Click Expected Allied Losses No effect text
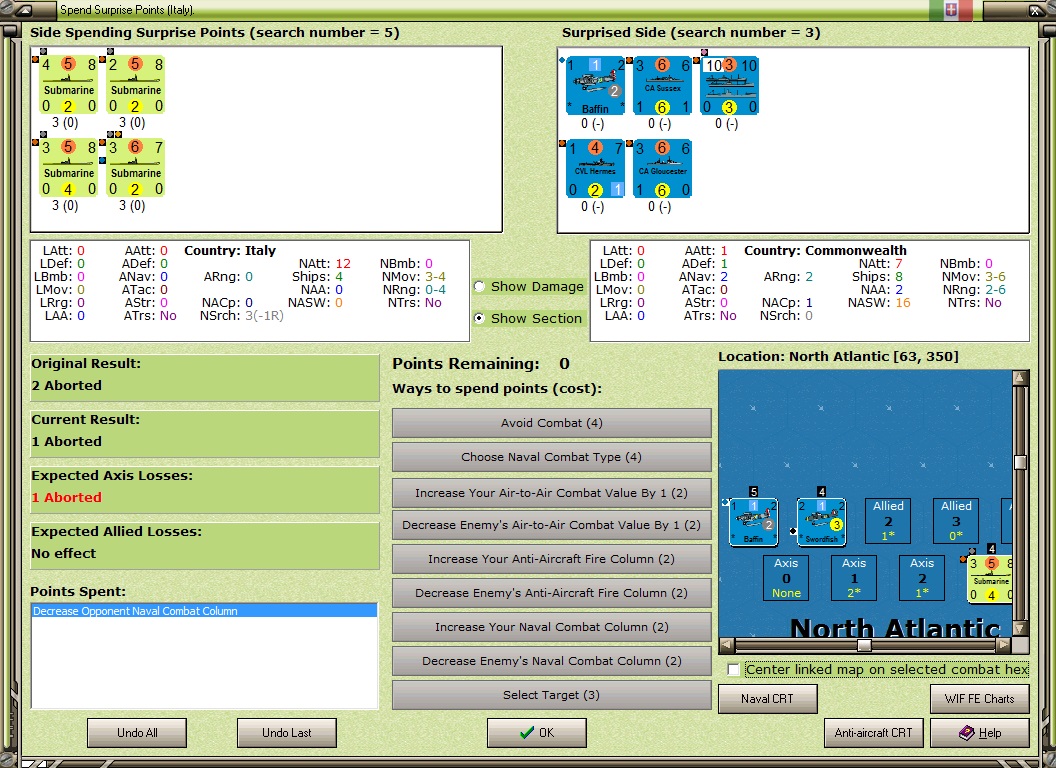1056x768 pixels. click(x=64, y=553)
